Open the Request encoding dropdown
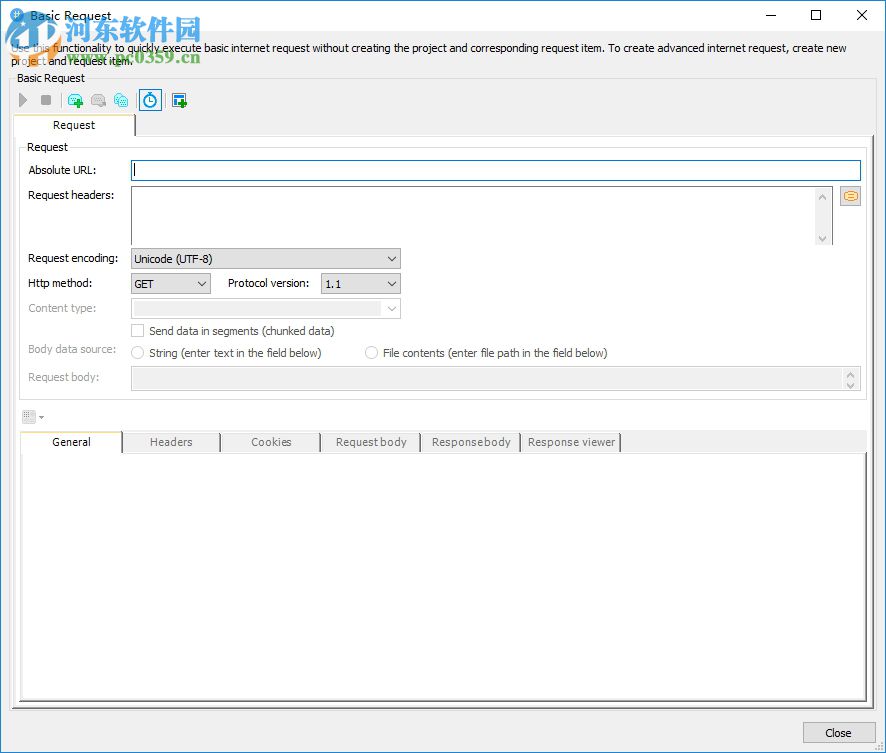This screenshot has height=753, width=886. click(389, 258)
